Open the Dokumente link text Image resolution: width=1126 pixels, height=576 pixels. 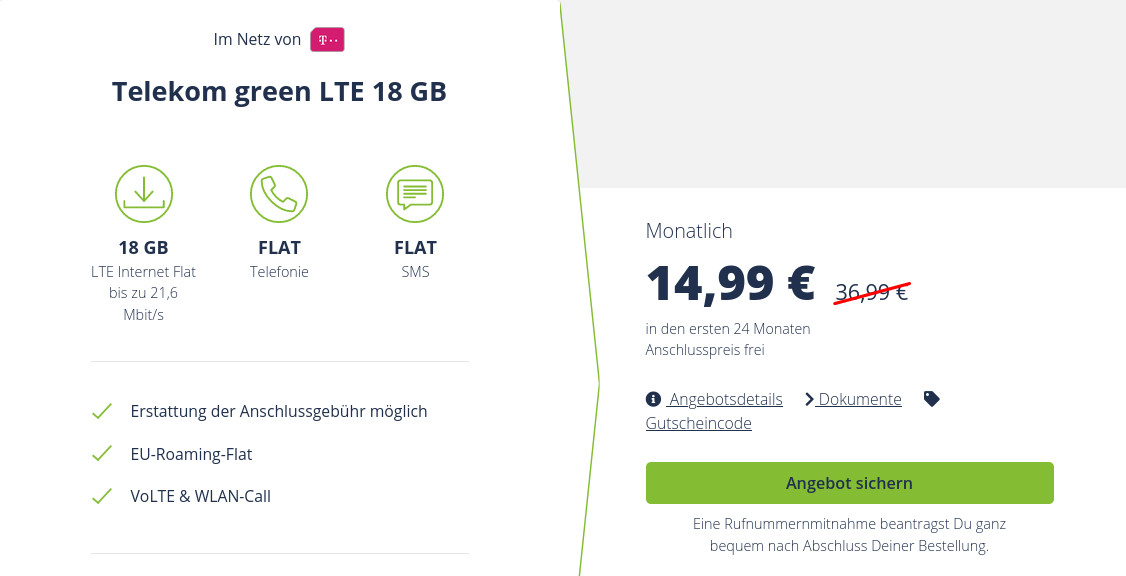[860, 400]
